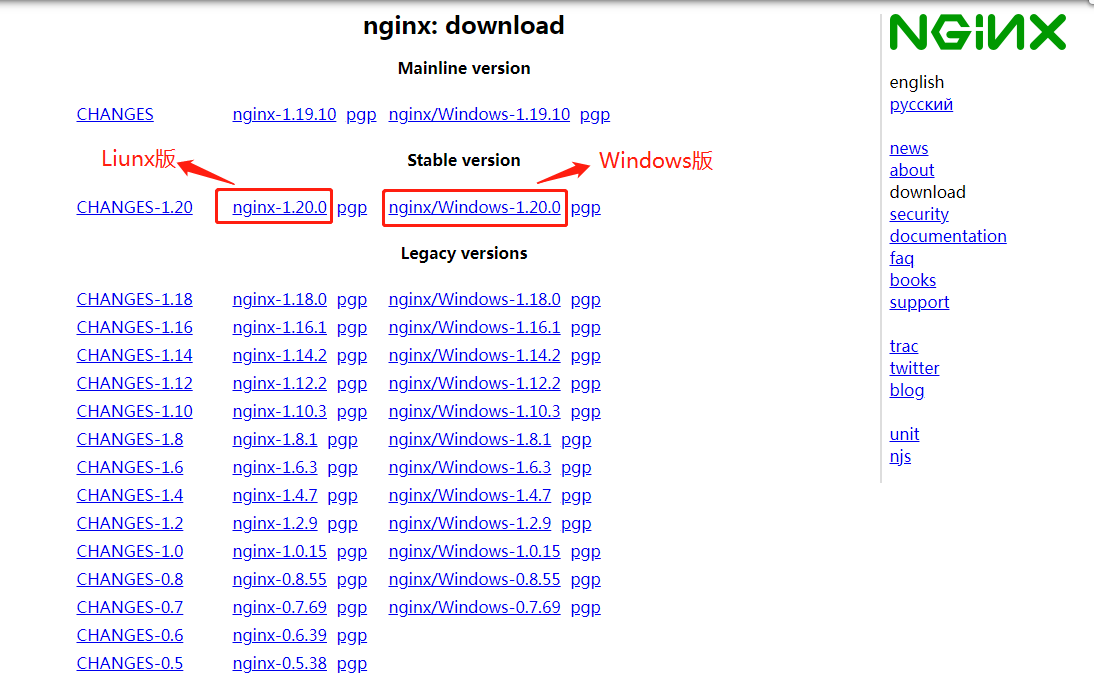Open CHANGES-1.20 link
Viewport: 1094px width, 685px height.
click(x=135, y=207)
